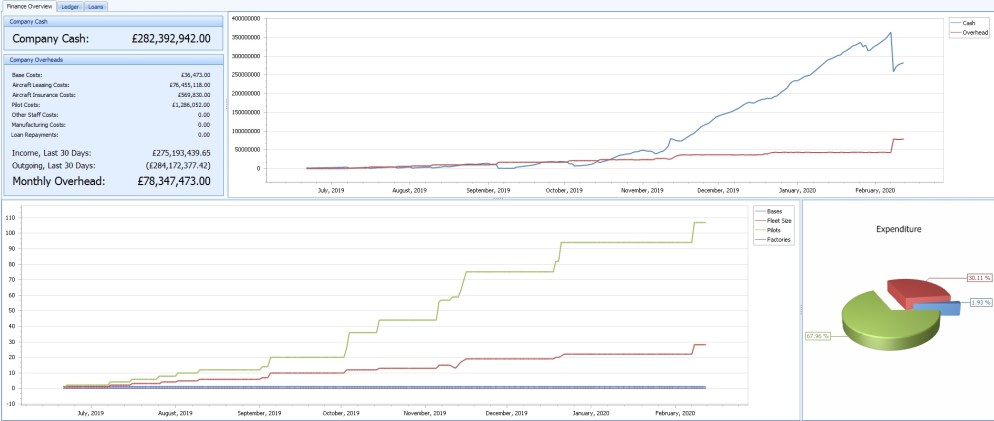
Task: Open the Loans tab
Action: click(x=96, y=6)
